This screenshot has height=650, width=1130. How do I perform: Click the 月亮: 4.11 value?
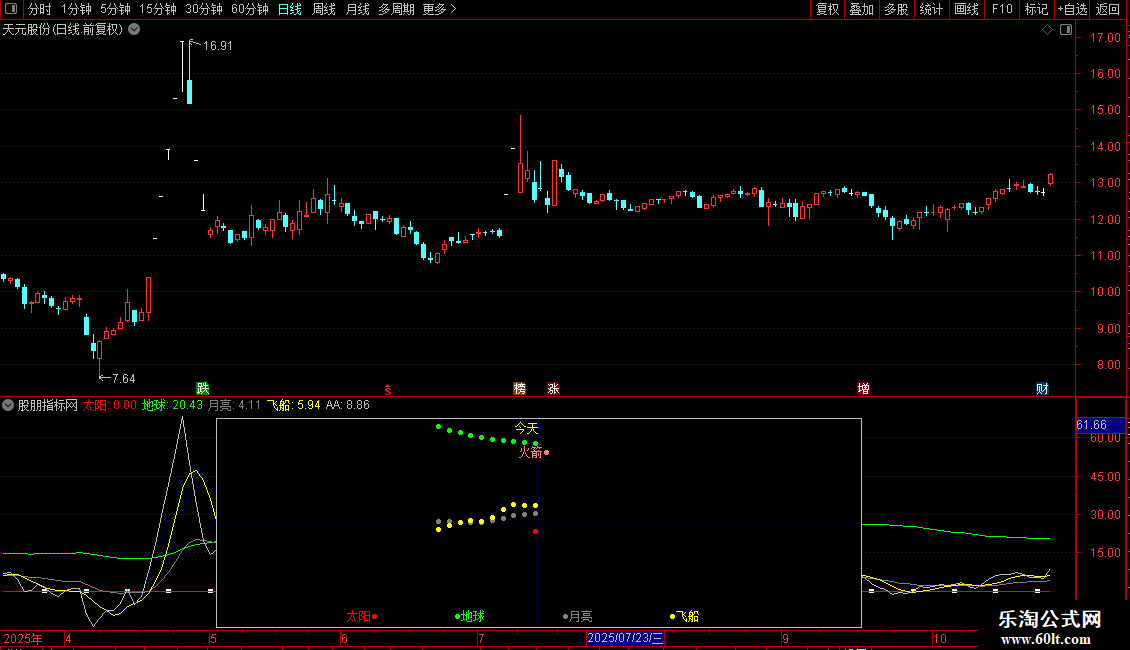coord(234,405)
